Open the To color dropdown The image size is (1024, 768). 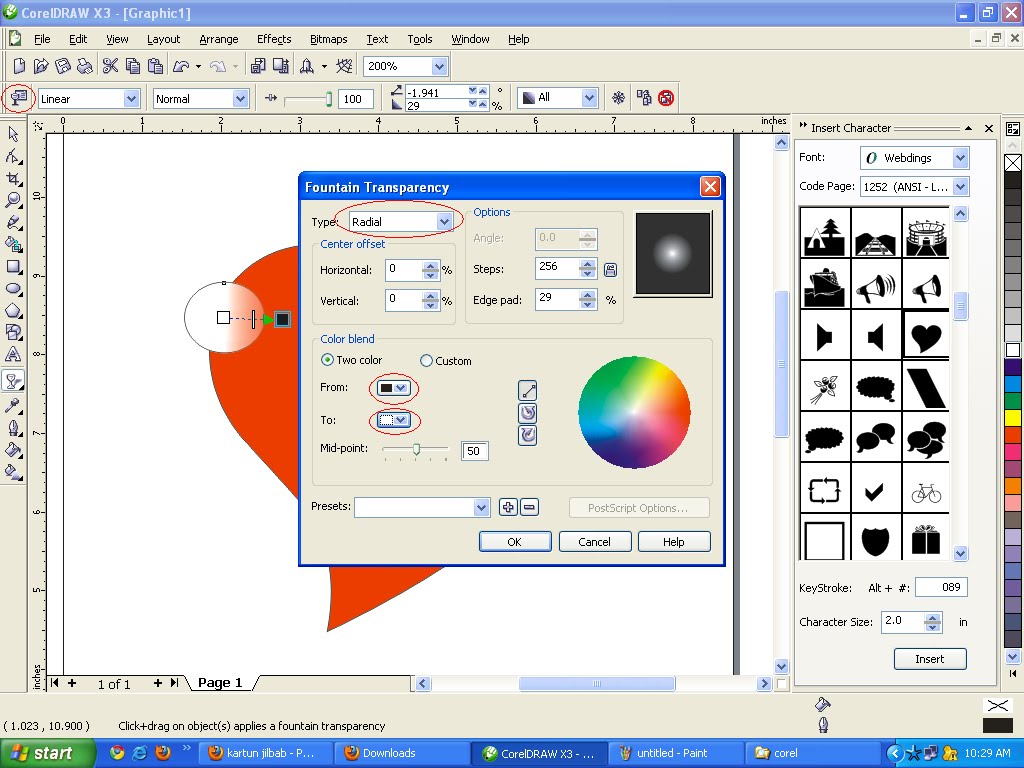(394, 420)
